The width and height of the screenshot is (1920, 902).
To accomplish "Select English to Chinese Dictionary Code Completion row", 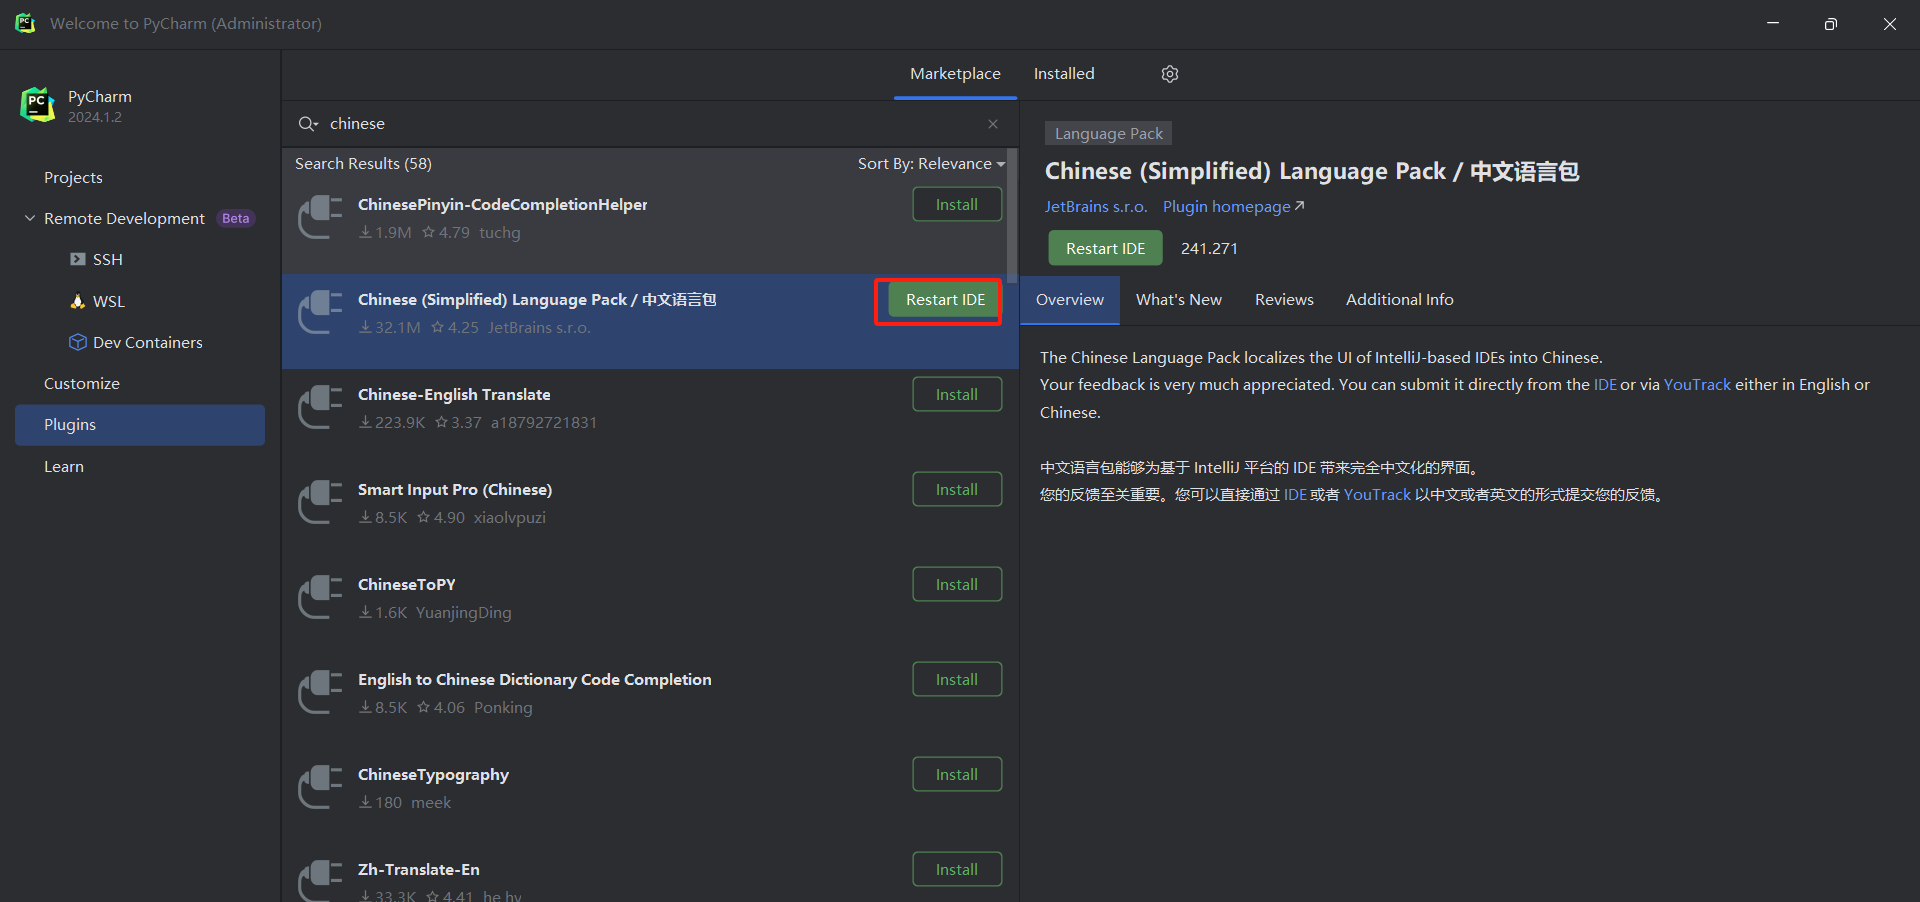I will (x=650, y=702).
